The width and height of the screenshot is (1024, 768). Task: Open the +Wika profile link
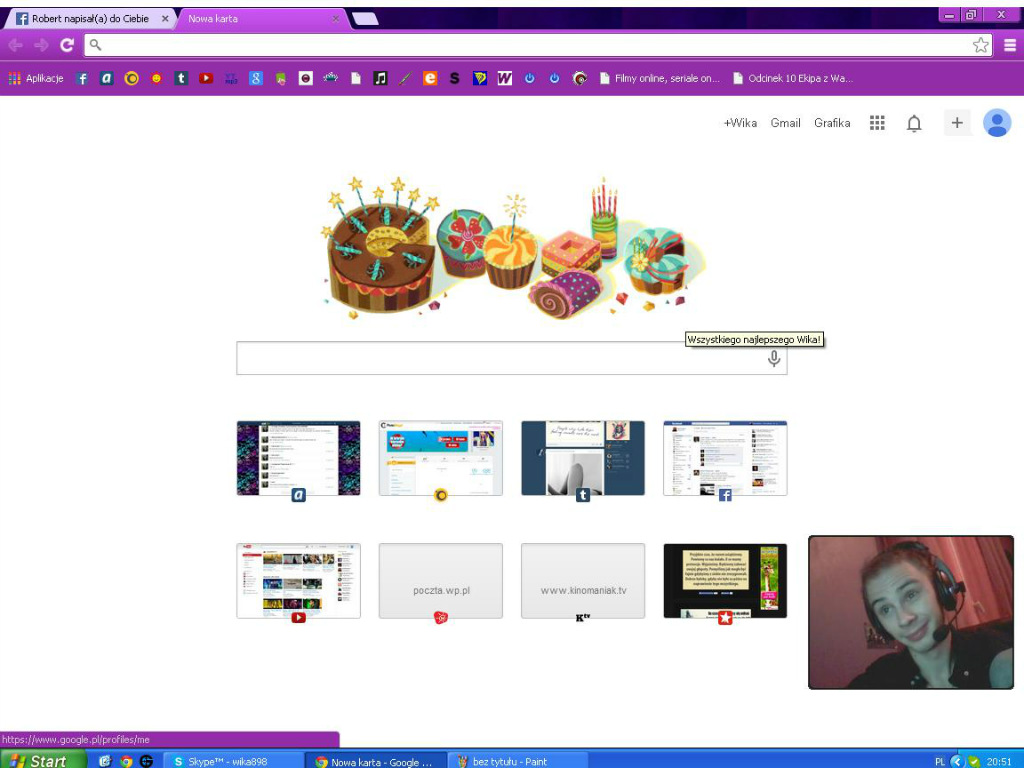[x=740, y=123]
